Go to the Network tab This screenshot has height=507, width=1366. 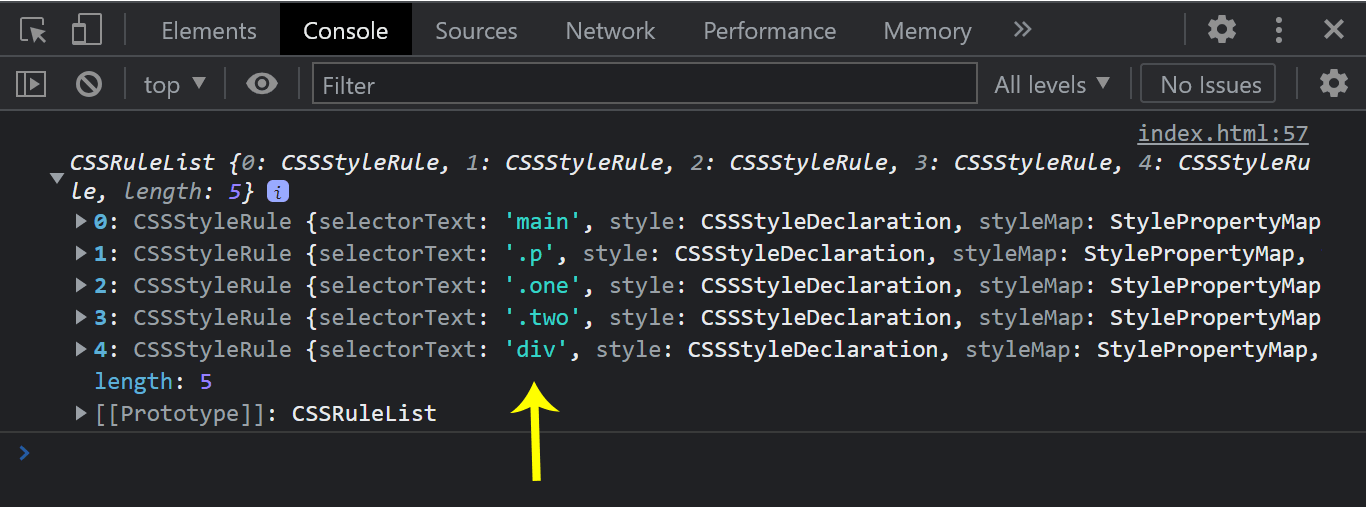coord(610,31)
